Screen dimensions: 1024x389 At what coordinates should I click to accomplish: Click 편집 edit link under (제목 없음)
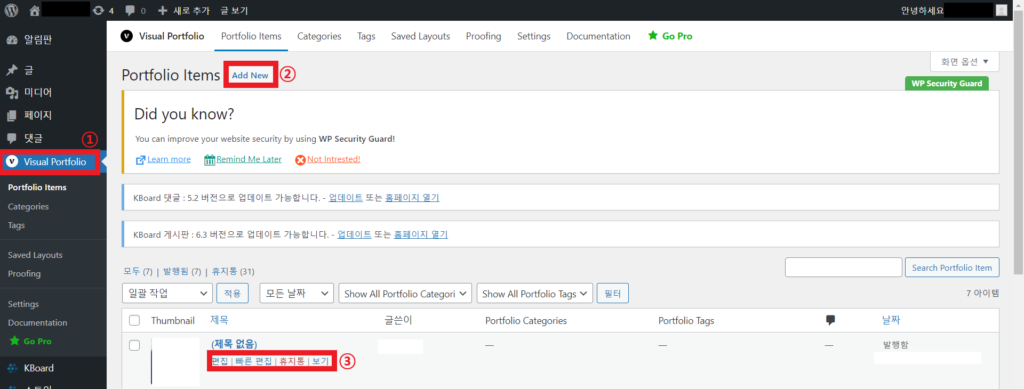coord(219,361)
